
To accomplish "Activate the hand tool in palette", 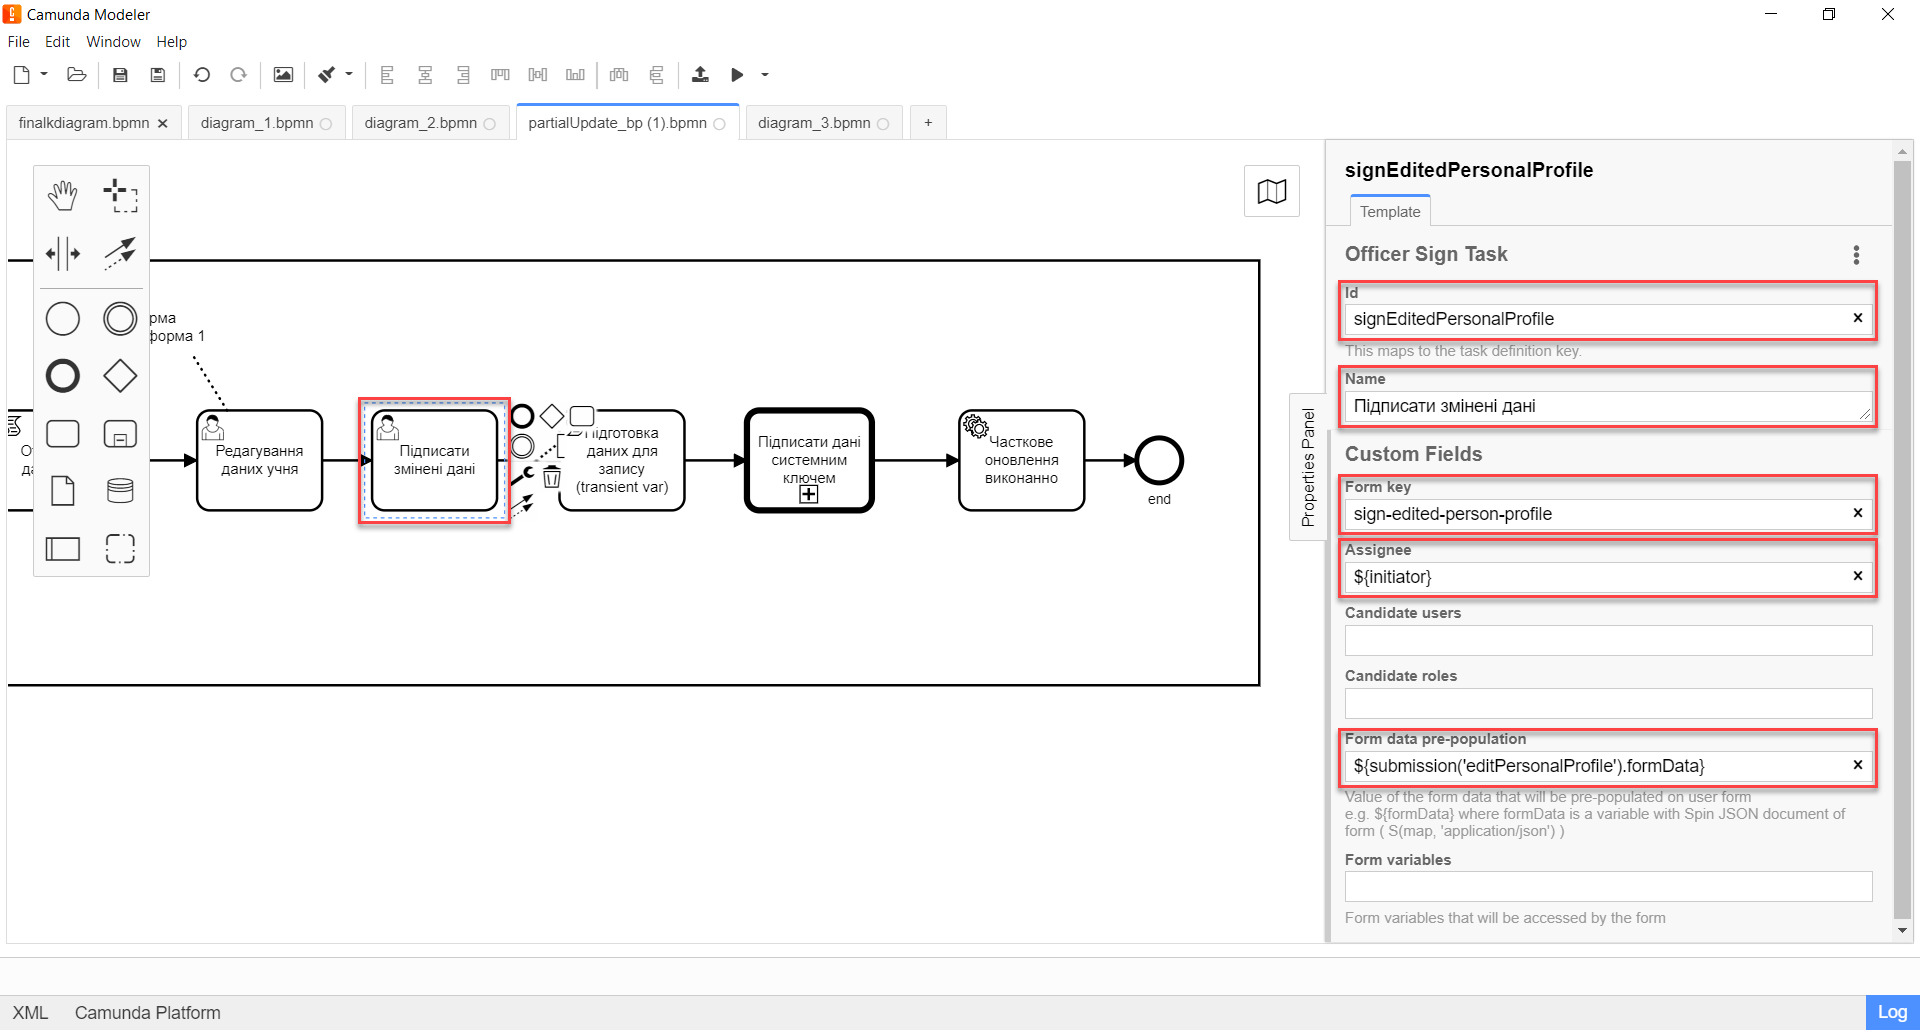I will [x=63, y=195].
